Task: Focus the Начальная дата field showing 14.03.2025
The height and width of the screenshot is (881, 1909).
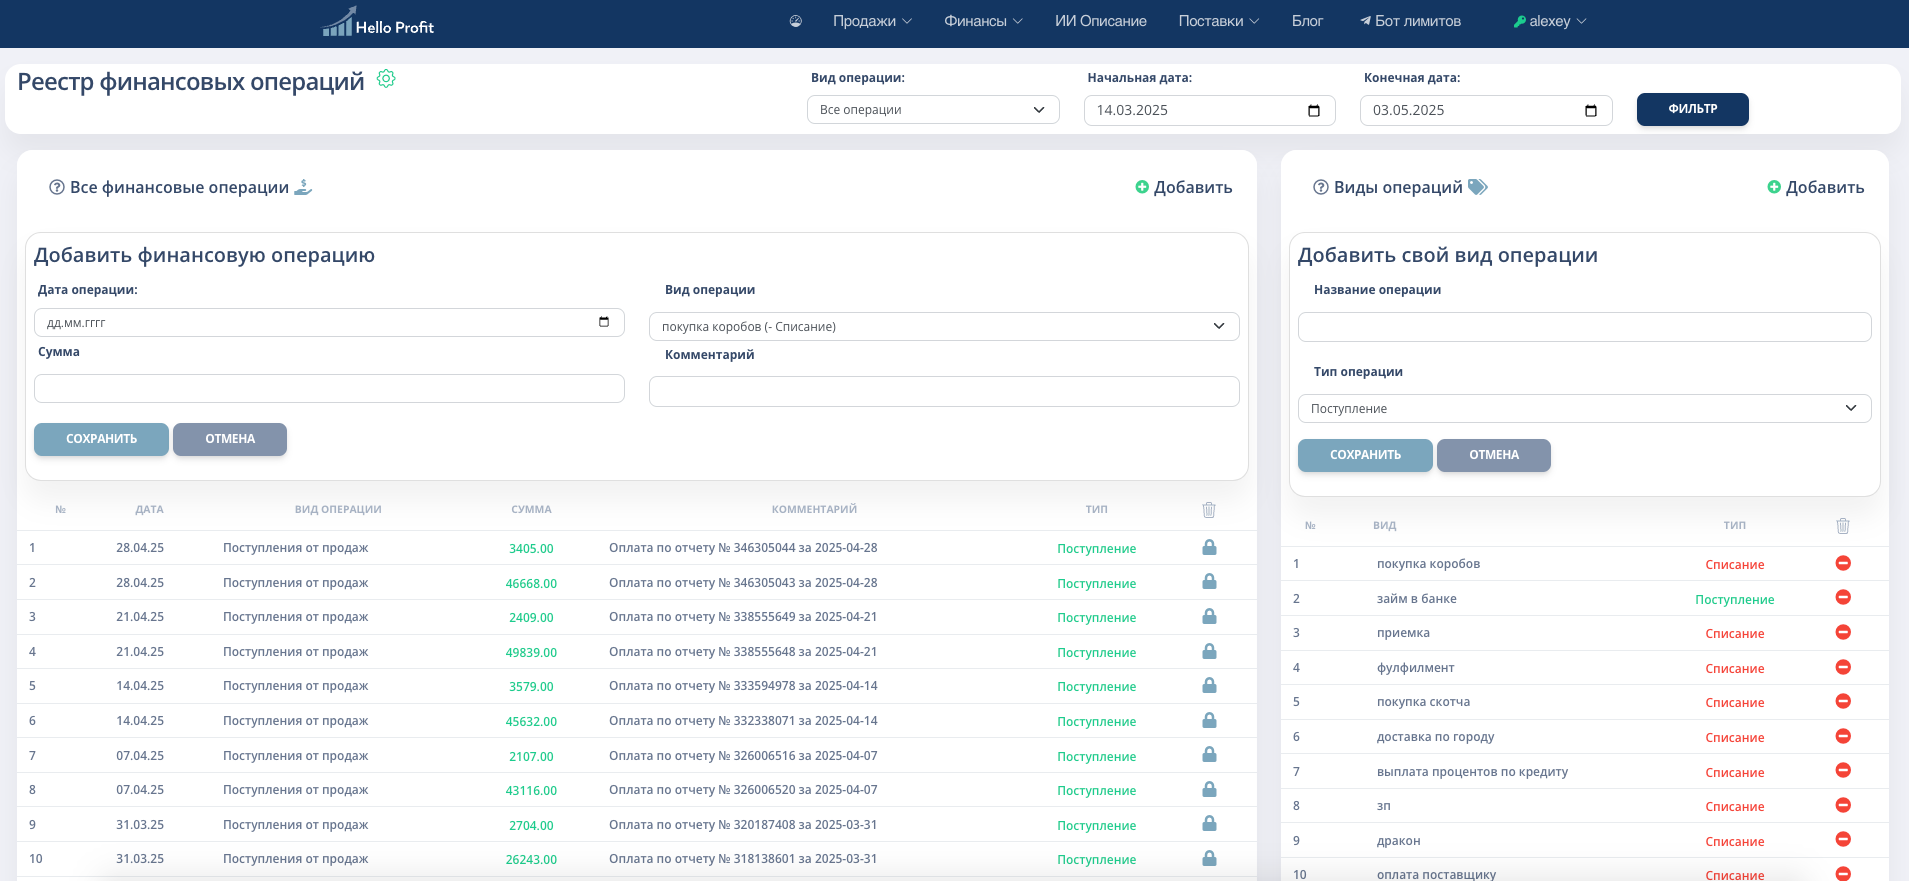Action: pos(1208,110)
